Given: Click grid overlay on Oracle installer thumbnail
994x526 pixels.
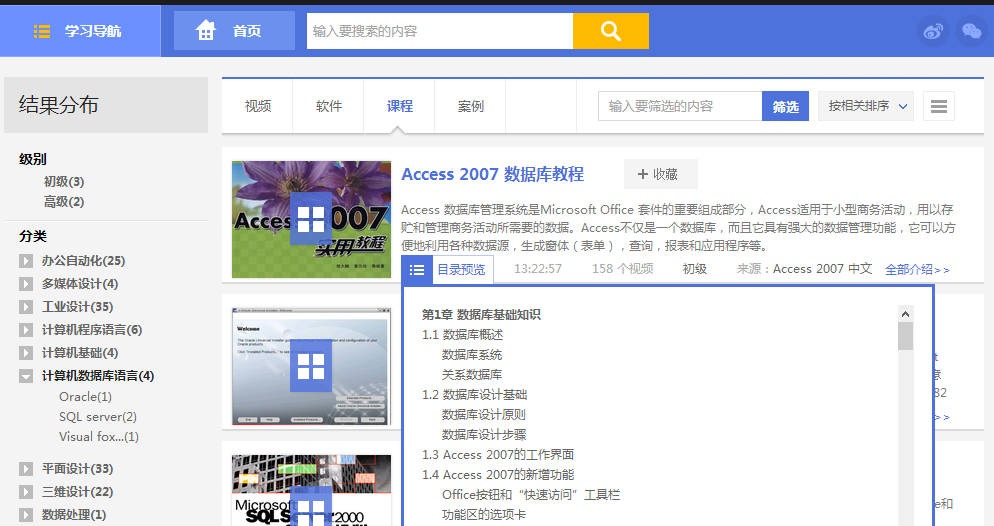Looking at the screenshot, I should 311,366.
